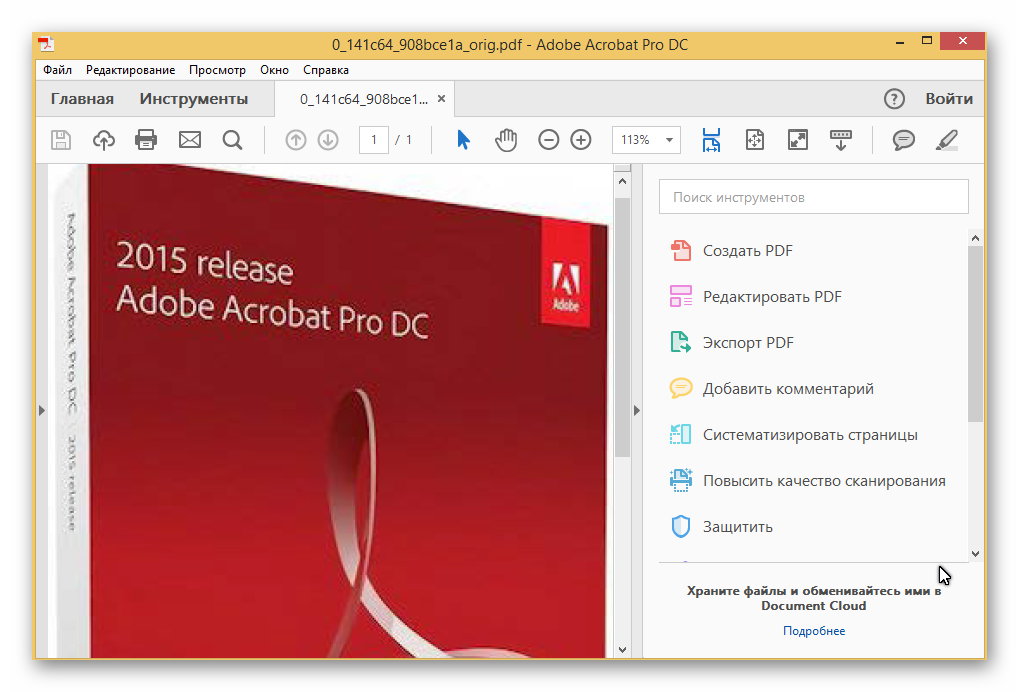1019x692 pixels.
Task: Click the Print file icon
Action: (x=146, y=140)
